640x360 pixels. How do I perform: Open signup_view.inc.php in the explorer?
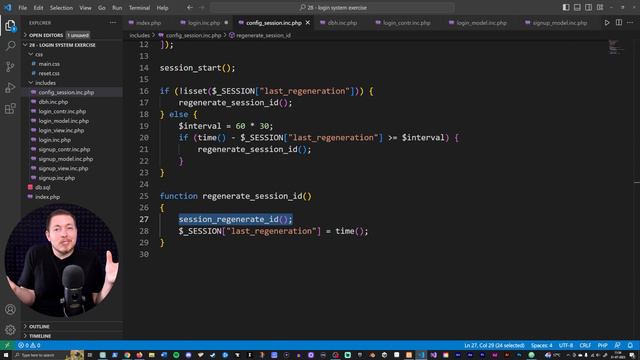[x=72, y=169]
